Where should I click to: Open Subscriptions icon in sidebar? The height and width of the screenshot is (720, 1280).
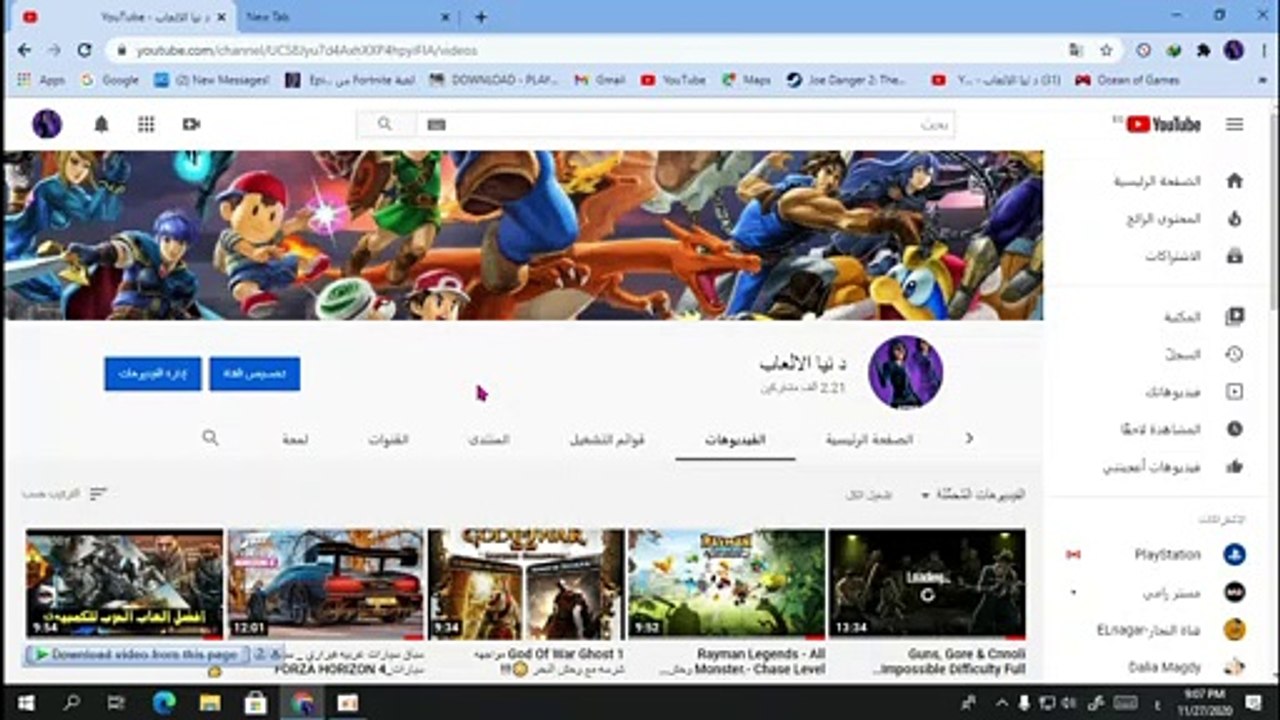(1234, 256)
